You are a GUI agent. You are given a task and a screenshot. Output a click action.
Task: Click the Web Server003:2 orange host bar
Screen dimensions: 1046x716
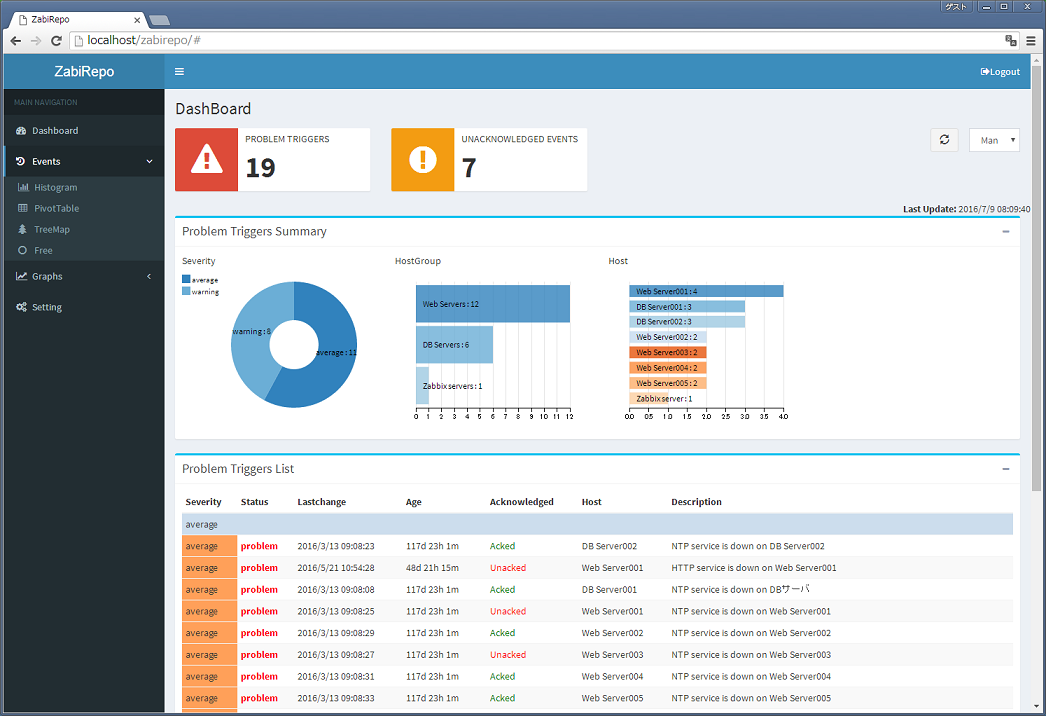click(x=668, y=352)
